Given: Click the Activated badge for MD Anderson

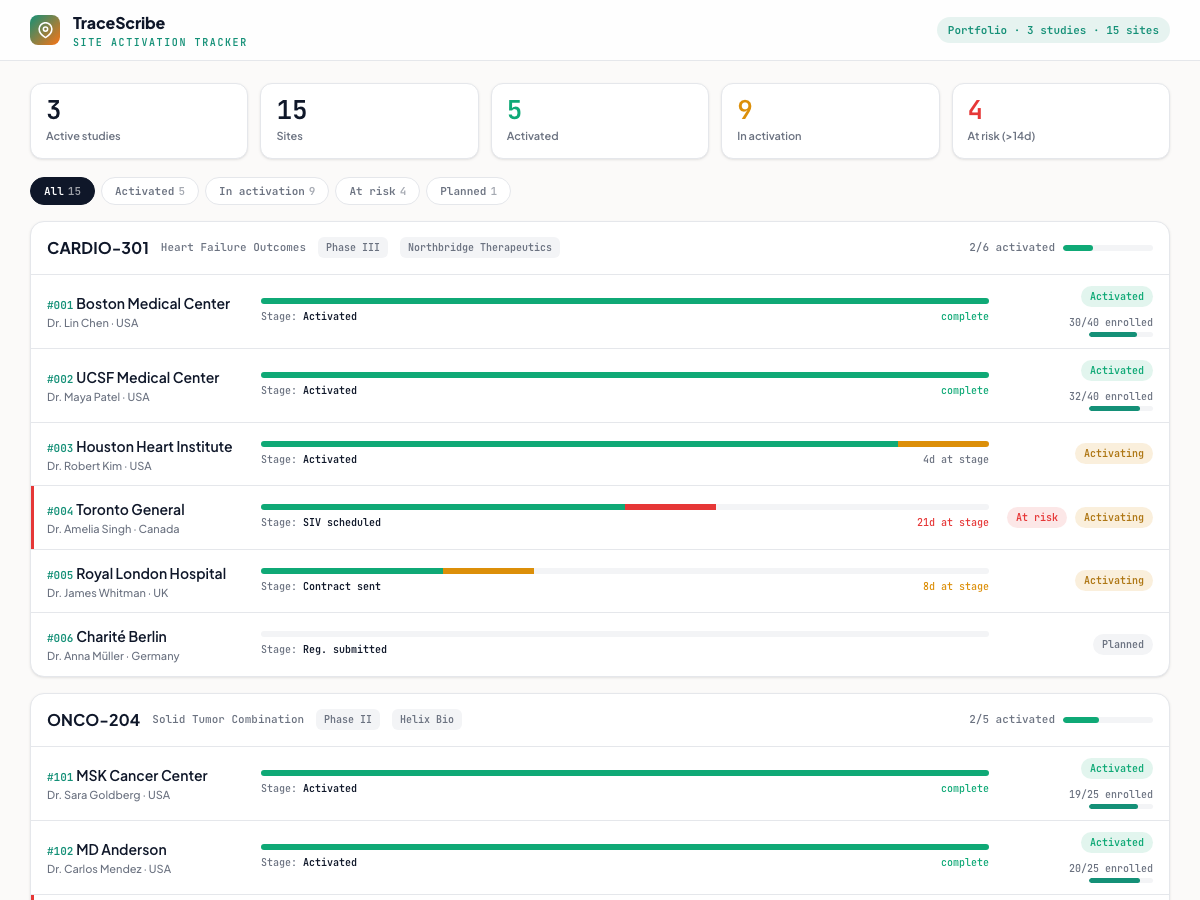Looking at the screenshot, I should (1117, 842).
